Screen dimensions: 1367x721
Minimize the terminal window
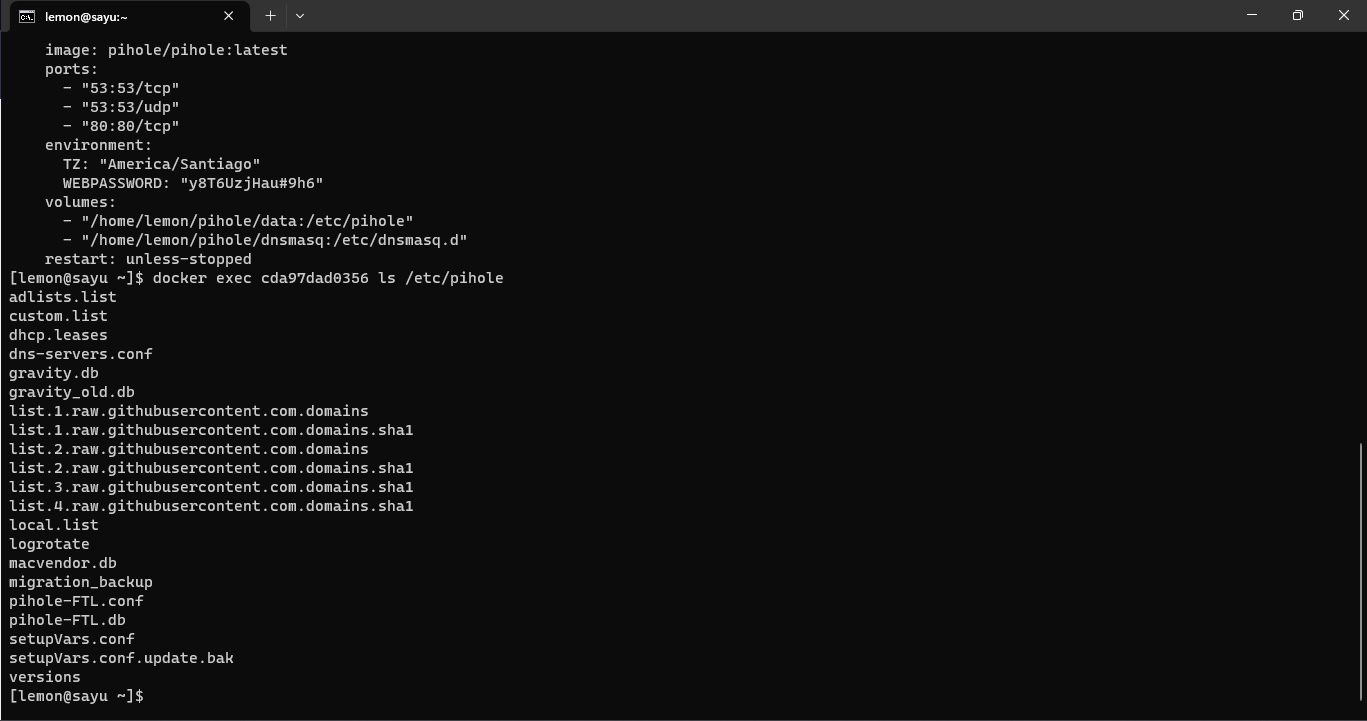(1252, 15)
